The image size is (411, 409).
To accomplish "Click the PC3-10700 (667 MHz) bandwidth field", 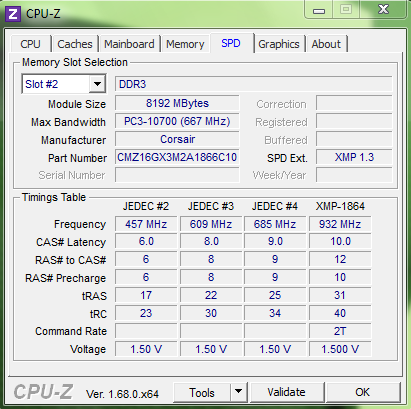I will 177,121.
